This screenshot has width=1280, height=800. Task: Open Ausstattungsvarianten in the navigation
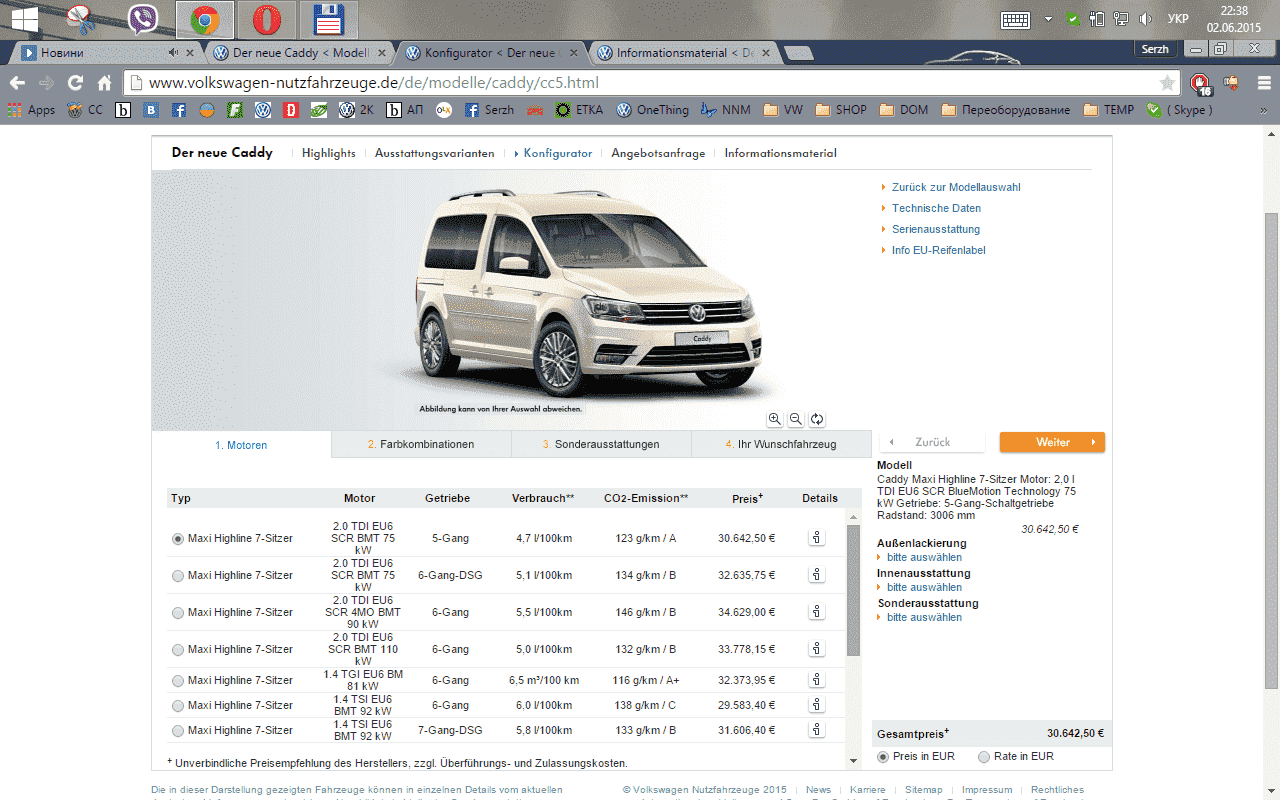435,153
